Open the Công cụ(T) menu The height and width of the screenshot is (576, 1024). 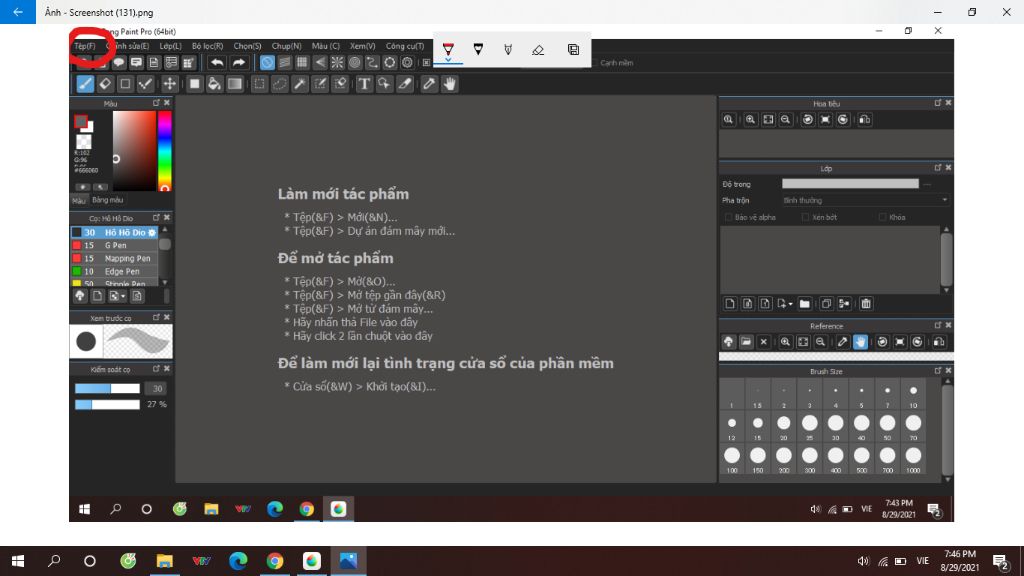pyautogui.click(x=405, y=46)
